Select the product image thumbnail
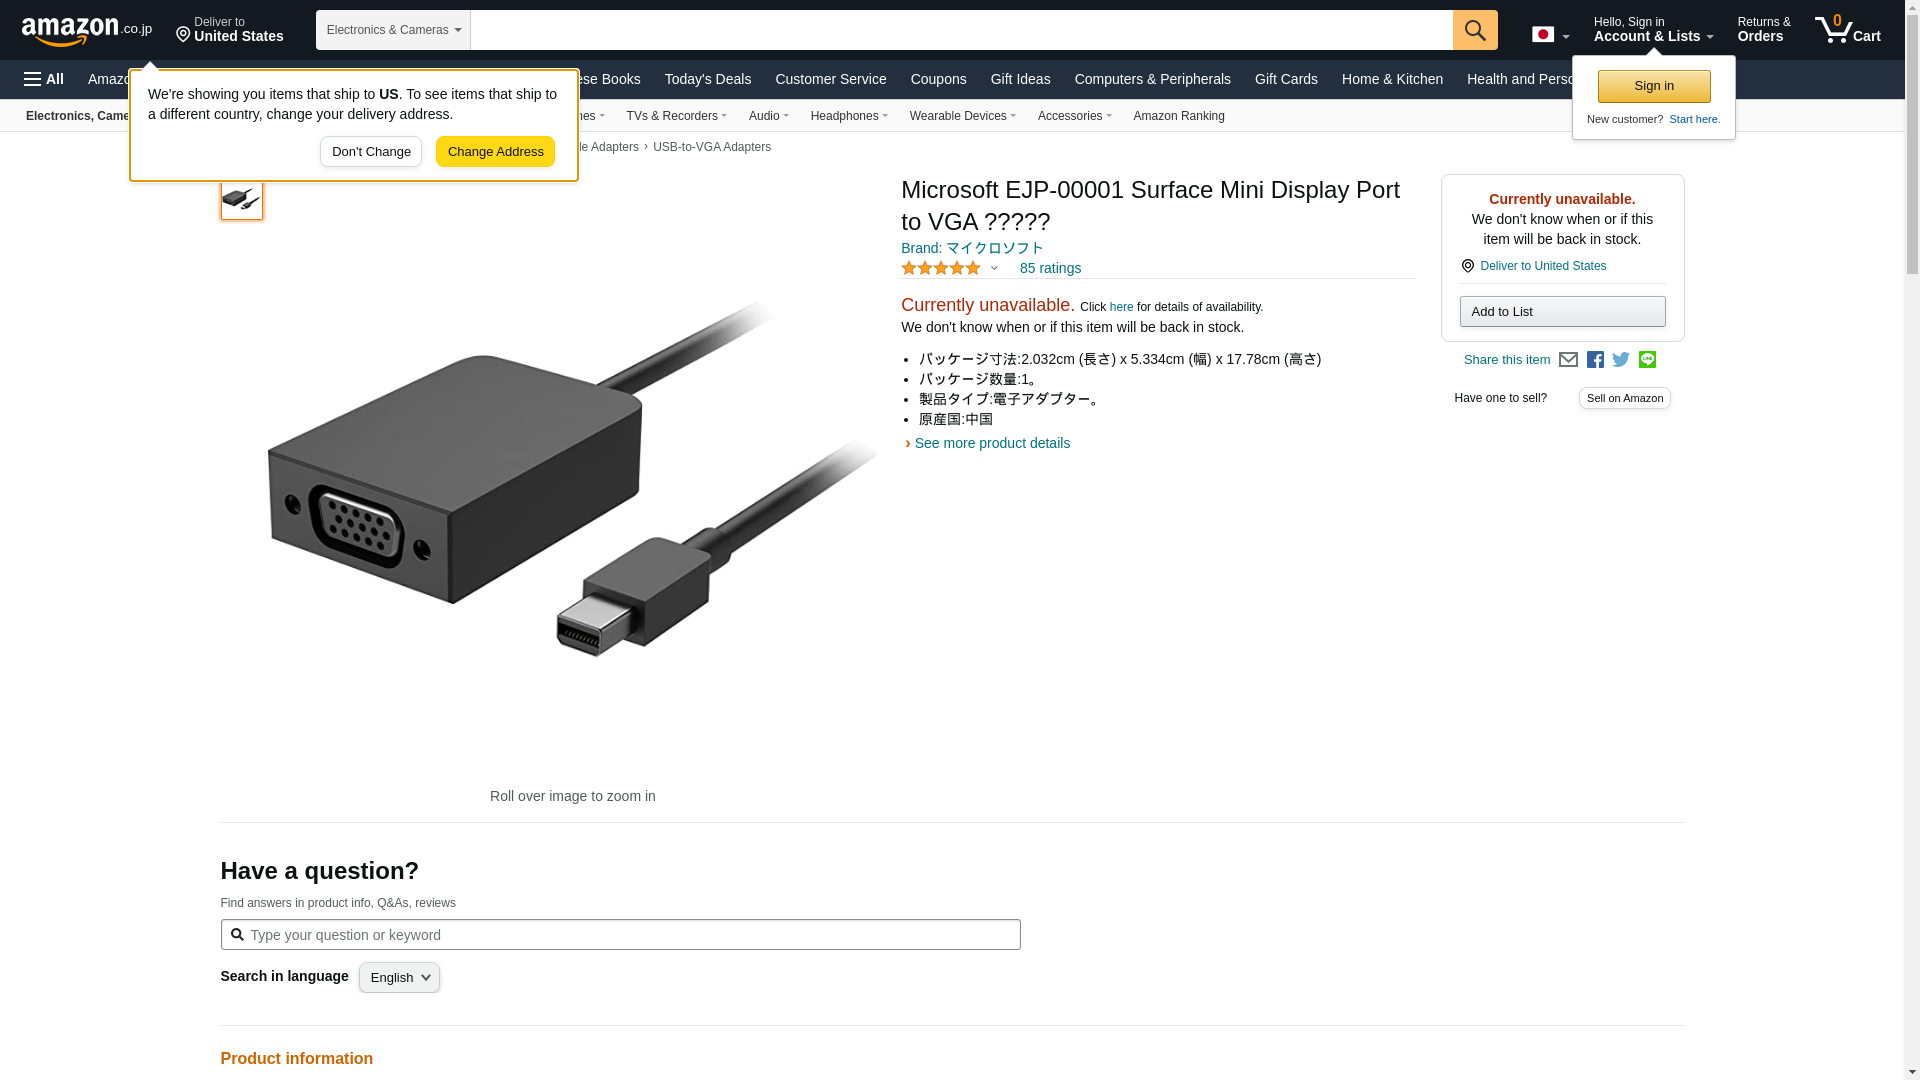1920x1080 pixels. tap(241, 199)
